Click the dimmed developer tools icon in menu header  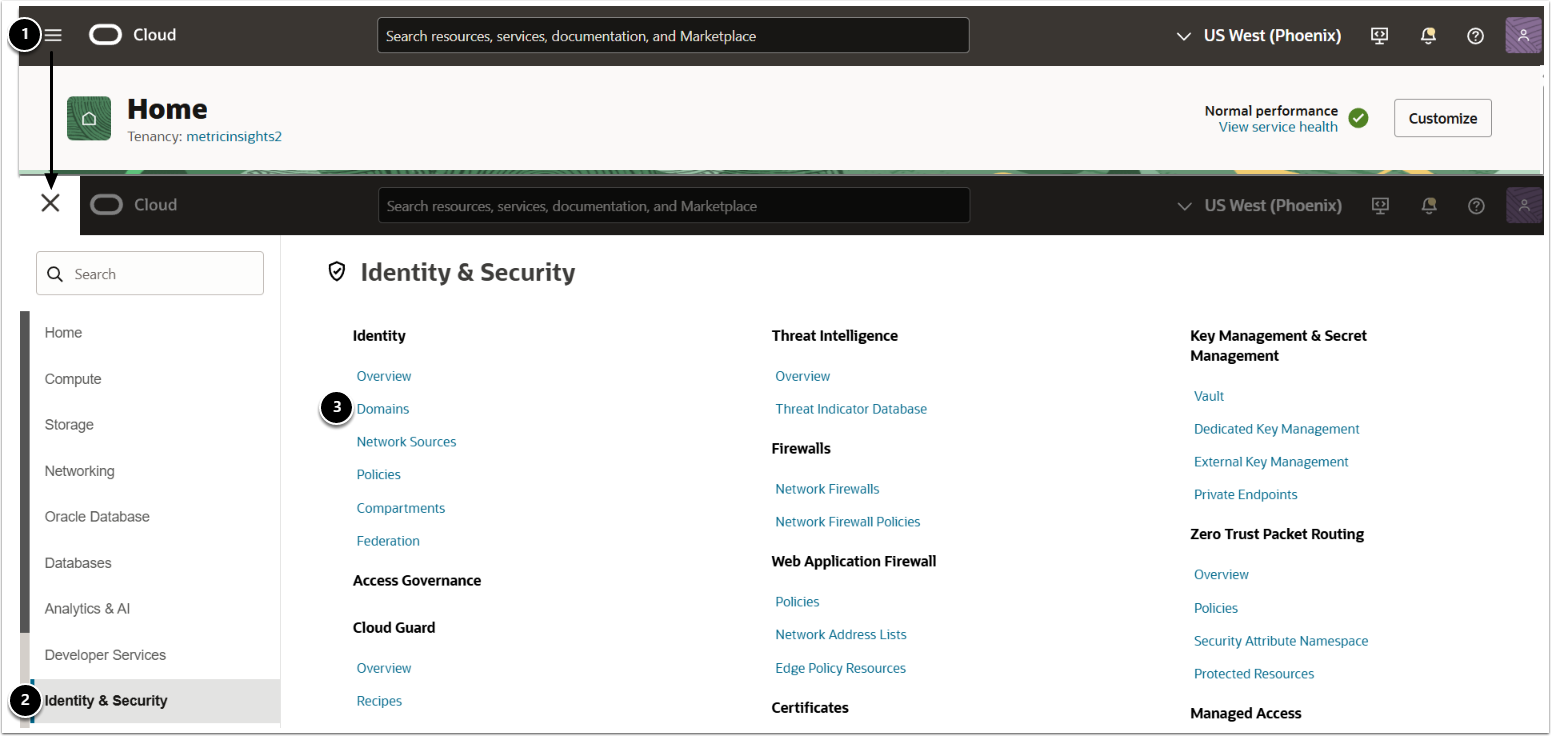click(1380, 205)
